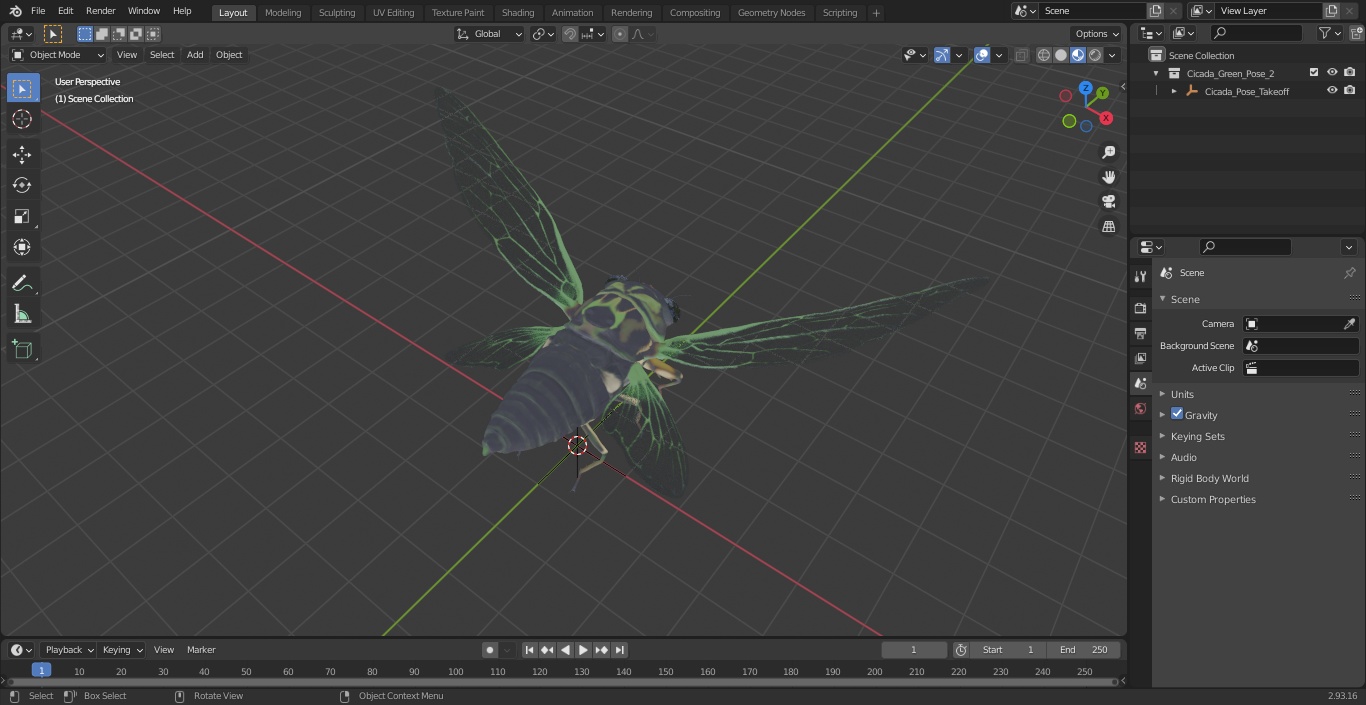This screenshot has width=1366, height=705.
Task: Pin the Scene properties panel
Action: (x=1349, y=273)
